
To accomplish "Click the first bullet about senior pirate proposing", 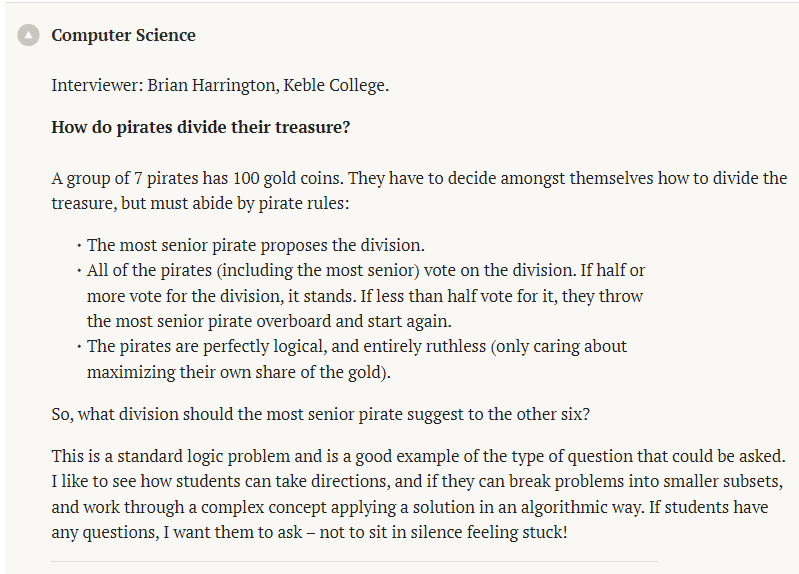I will pos(256,245).
